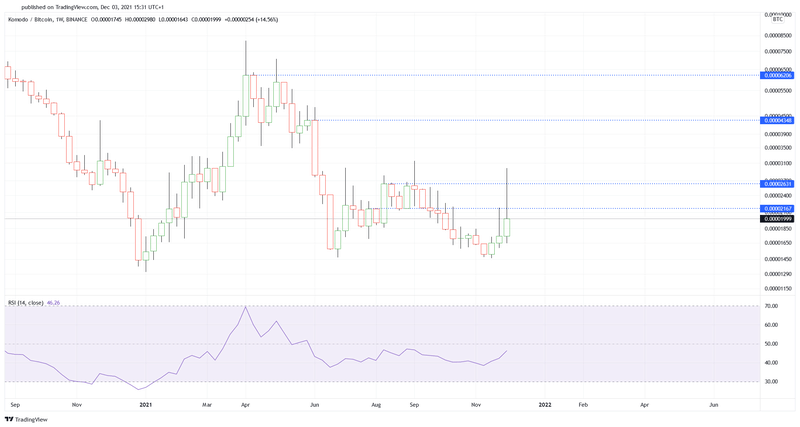Select the 0.00006206 blue price label
The height and width of the screenshot is (427, 800).
pyautogui.click(x=777, y=75)
